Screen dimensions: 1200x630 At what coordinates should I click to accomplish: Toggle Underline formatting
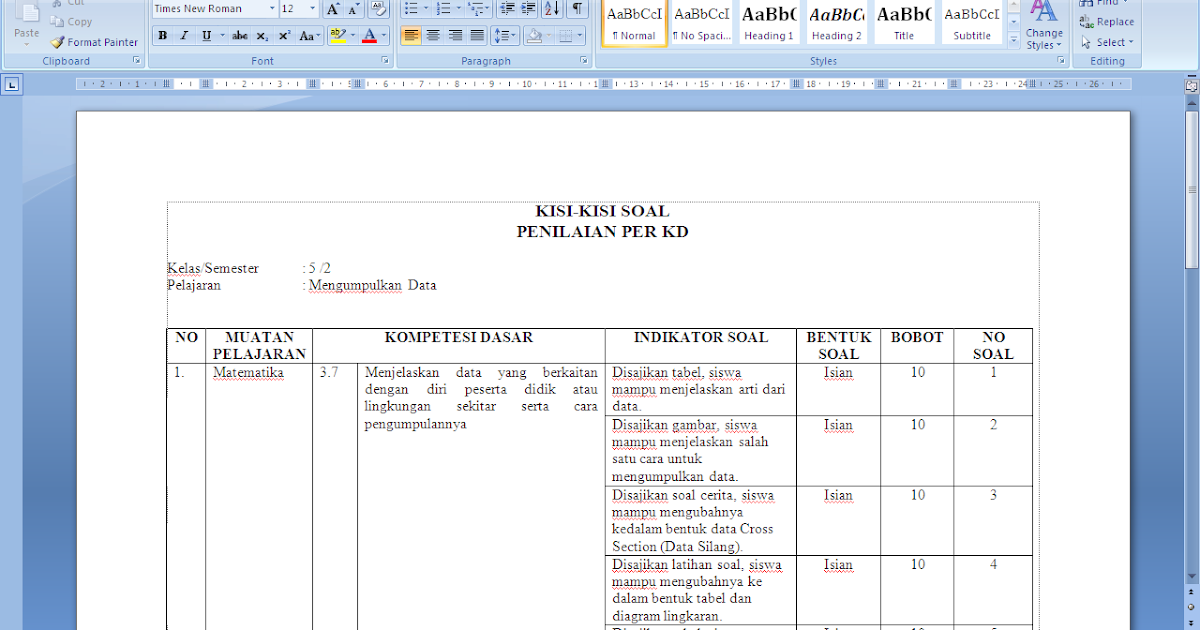206,36
